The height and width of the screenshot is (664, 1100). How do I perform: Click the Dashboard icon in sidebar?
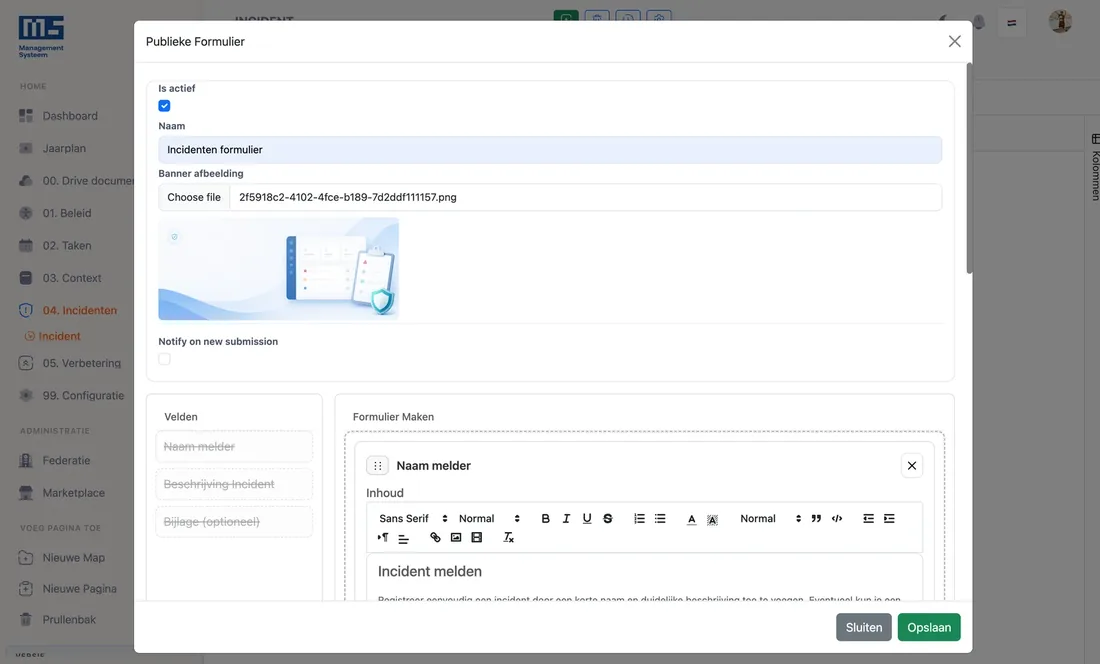[26, 116]
